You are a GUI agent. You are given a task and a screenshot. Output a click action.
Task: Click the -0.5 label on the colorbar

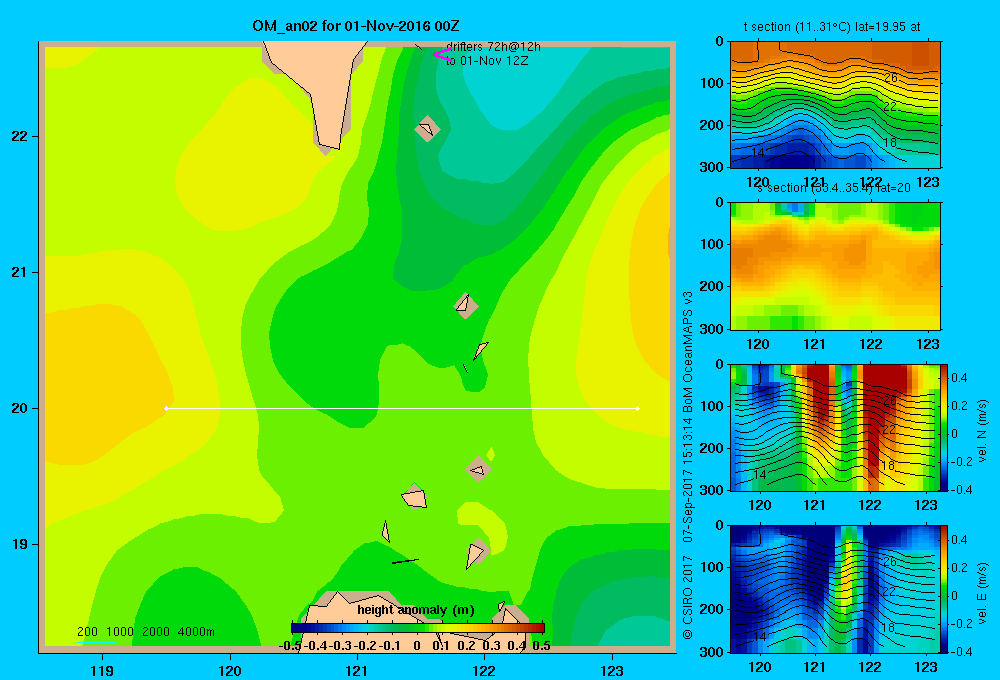[290, 646]
